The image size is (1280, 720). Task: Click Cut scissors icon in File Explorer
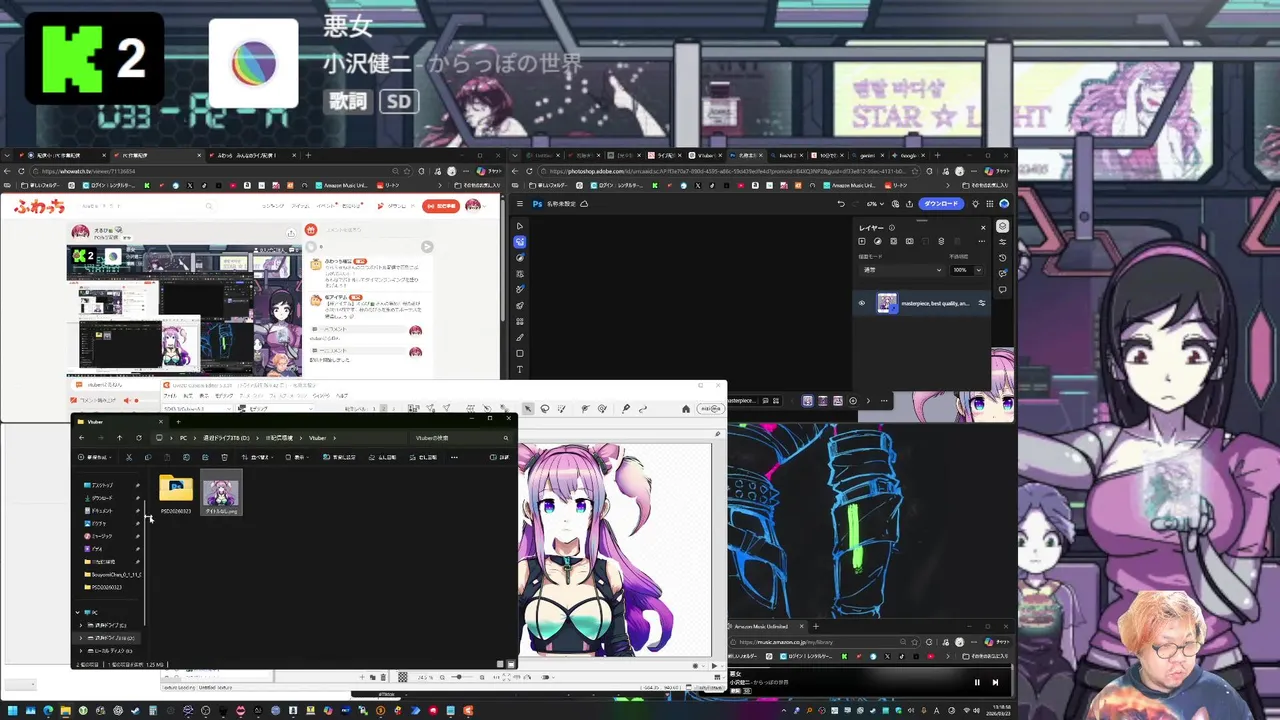coord(129,457)
